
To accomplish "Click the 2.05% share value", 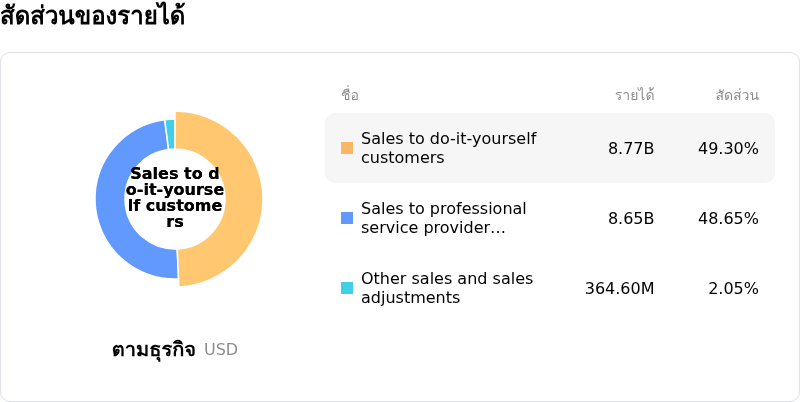I will (x=733, y=289).
